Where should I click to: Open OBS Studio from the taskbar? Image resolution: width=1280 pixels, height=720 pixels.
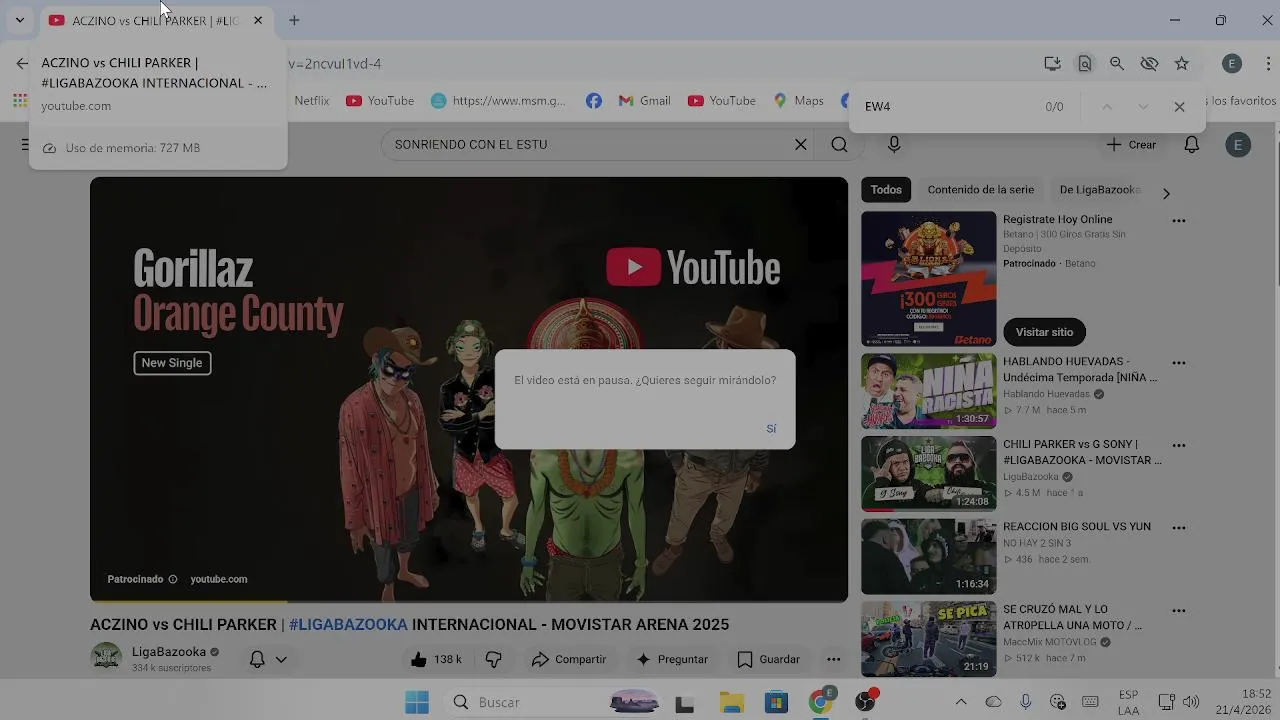point(865,702)
